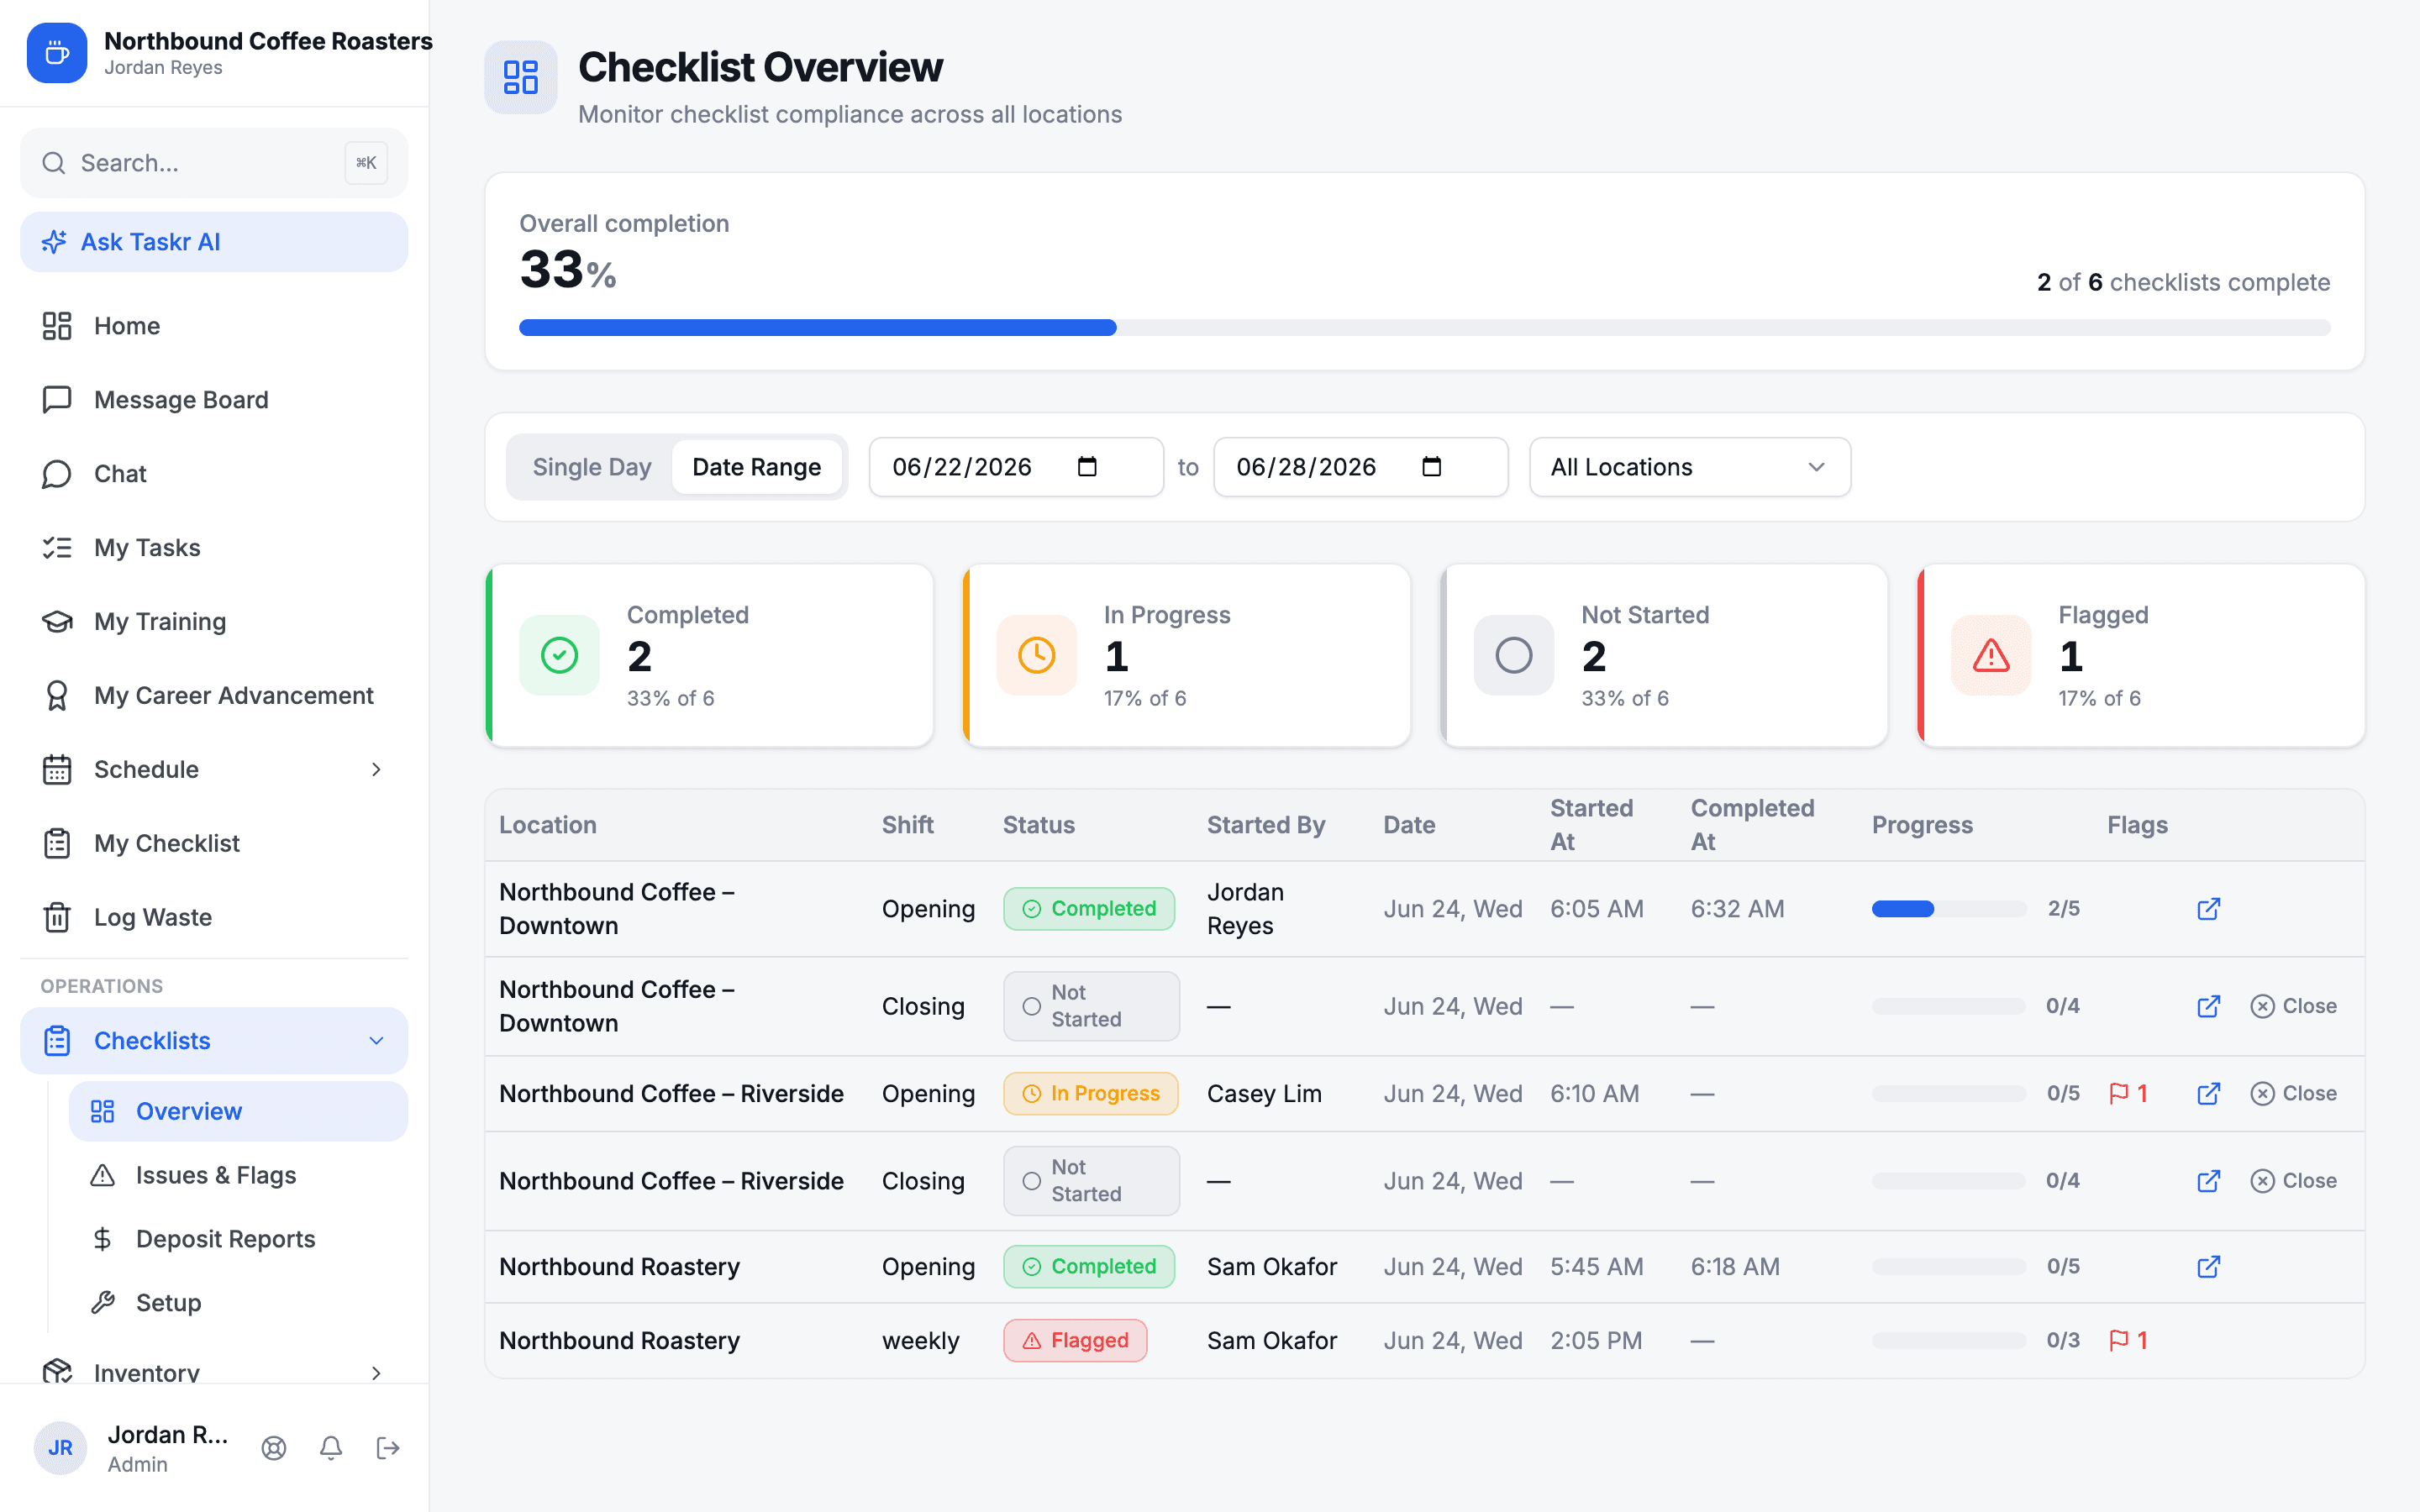Open Riverside Opening checklist external link

coord(2209,1094)
